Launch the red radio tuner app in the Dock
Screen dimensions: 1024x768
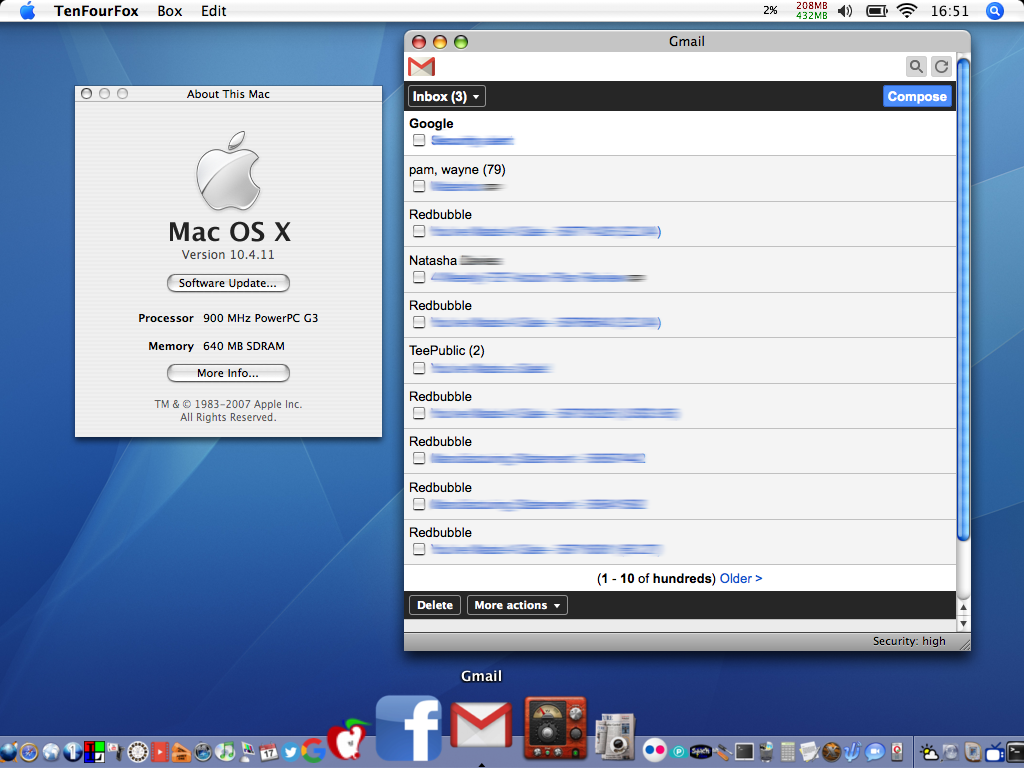pyautogui.click(x=555, y=728)
